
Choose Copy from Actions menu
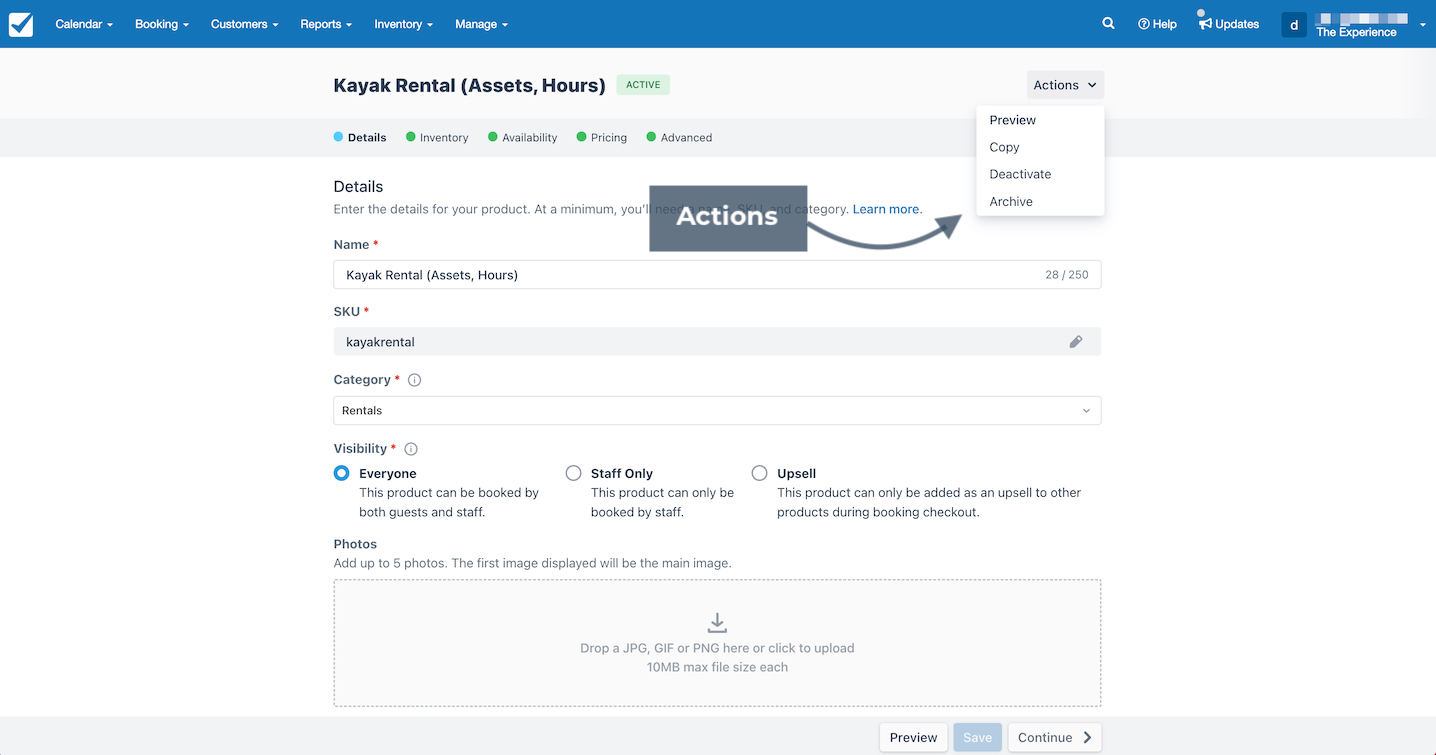(1040, 147)
